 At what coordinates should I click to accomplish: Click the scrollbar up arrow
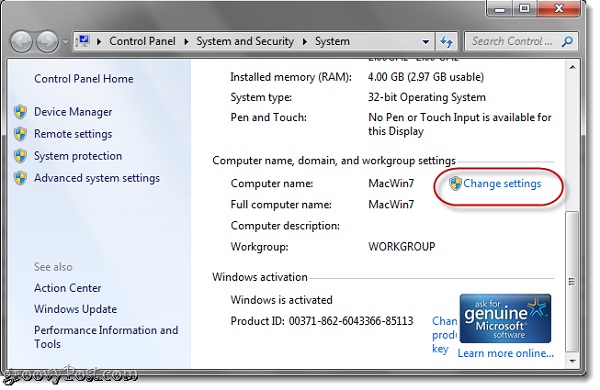point(572,67)
